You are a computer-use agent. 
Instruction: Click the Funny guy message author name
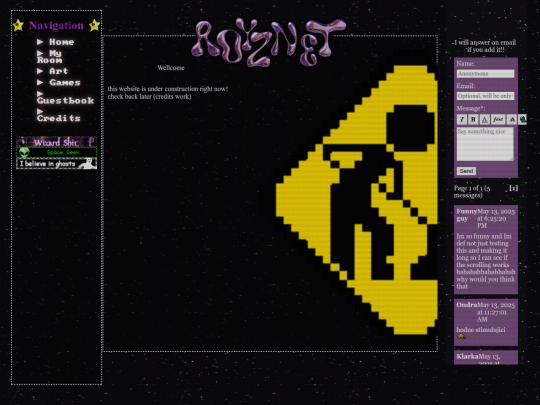tap(467, 215)
